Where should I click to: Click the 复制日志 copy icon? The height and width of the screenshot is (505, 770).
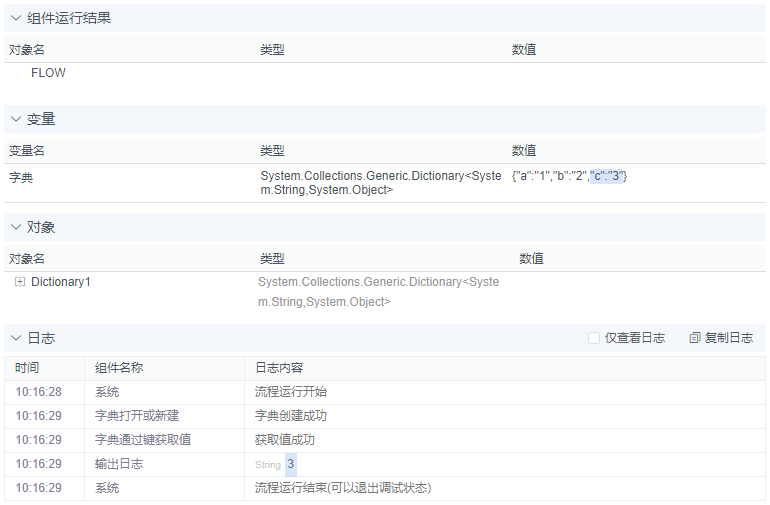click(694, 338)
